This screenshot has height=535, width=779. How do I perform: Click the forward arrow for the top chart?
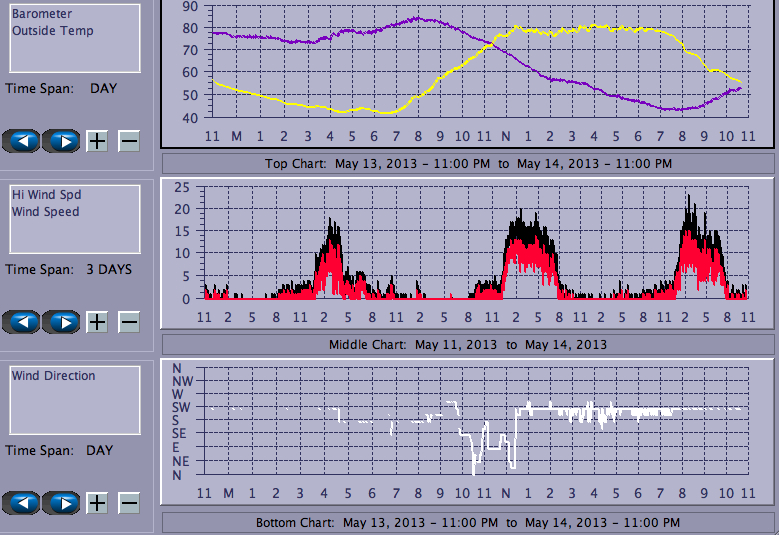[x=62, y=141]
